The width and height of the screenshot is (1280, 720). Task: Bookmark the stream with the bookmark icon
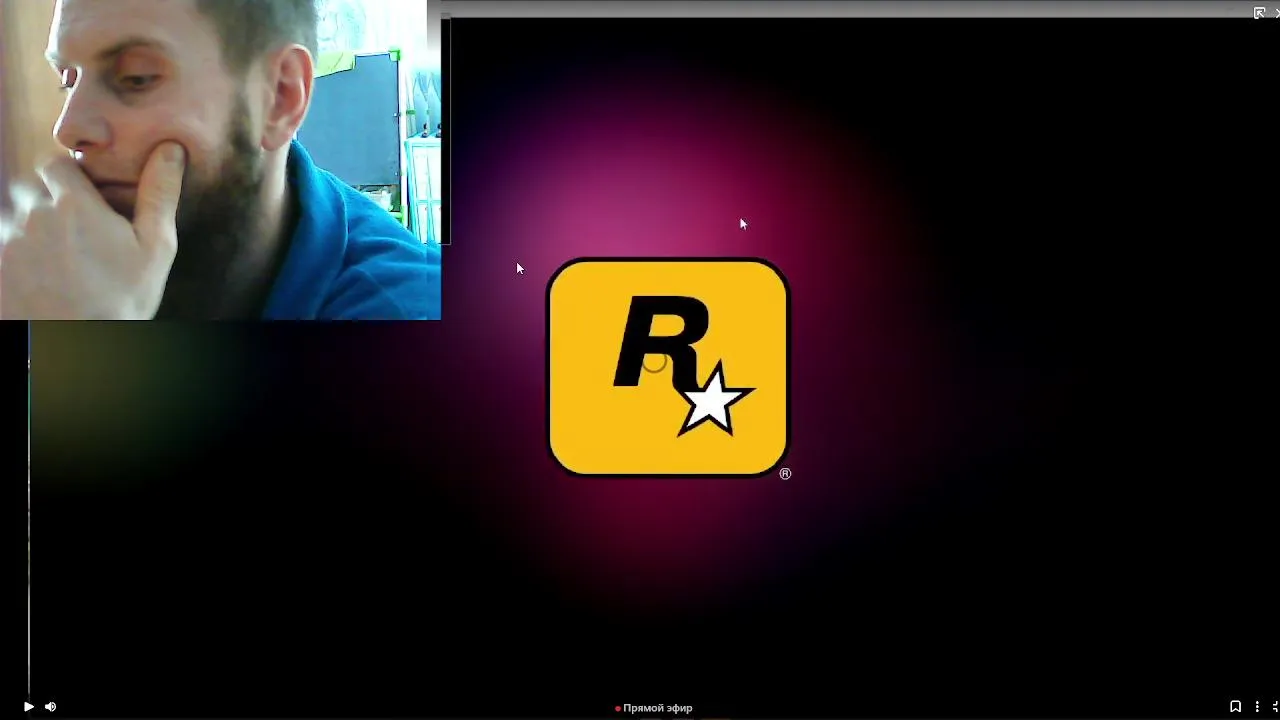(x=1235, y=707)
